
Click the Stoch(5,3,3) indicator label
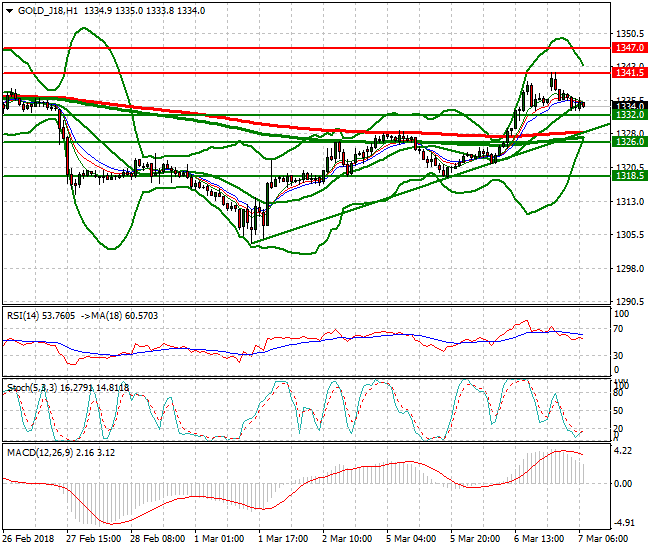[x=68, y=388]
